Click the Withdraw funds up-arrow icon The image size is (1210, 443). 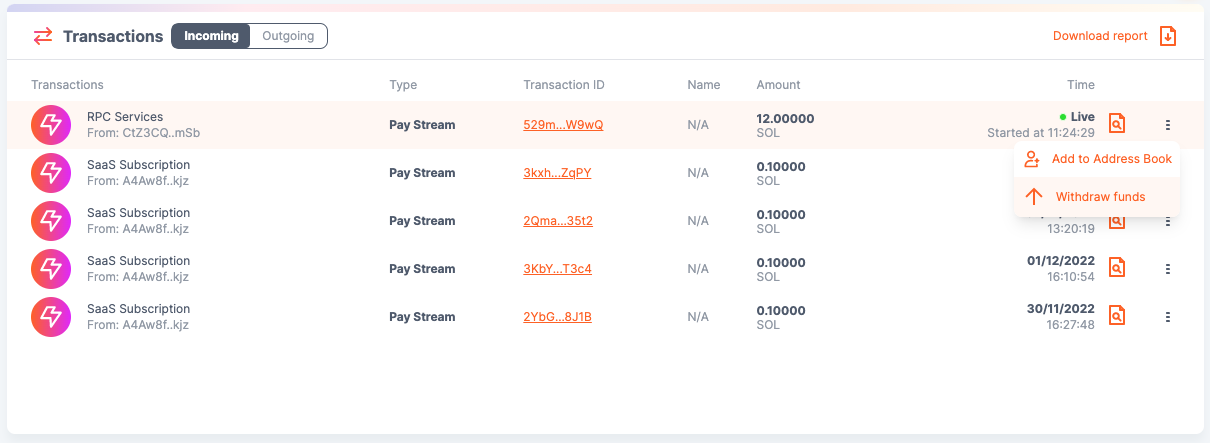(x=1034, y=197)
